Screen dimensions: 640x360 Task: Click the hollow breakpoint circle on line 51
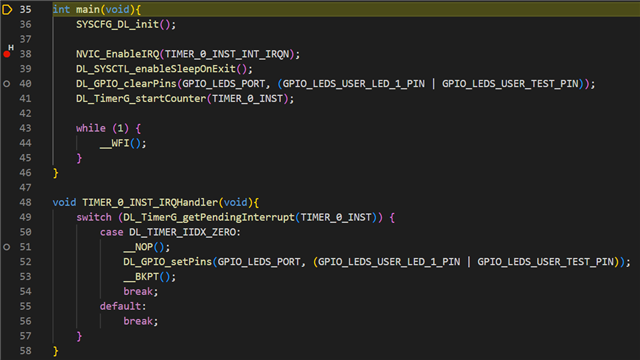click(x=7, y=247)
